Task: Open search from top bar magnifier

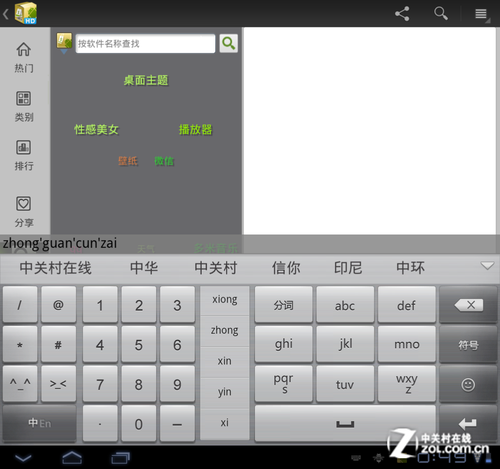Action: tap(441, 14)
